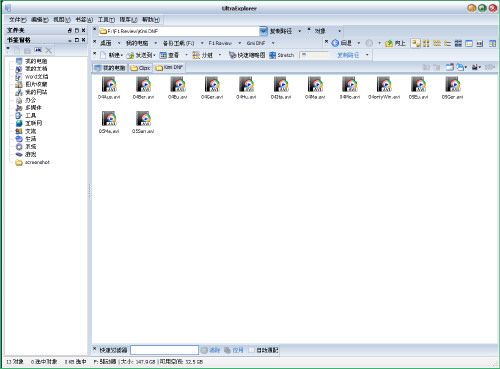
Task: Click the Up folder toolbar icon
Action: [388, 43]
